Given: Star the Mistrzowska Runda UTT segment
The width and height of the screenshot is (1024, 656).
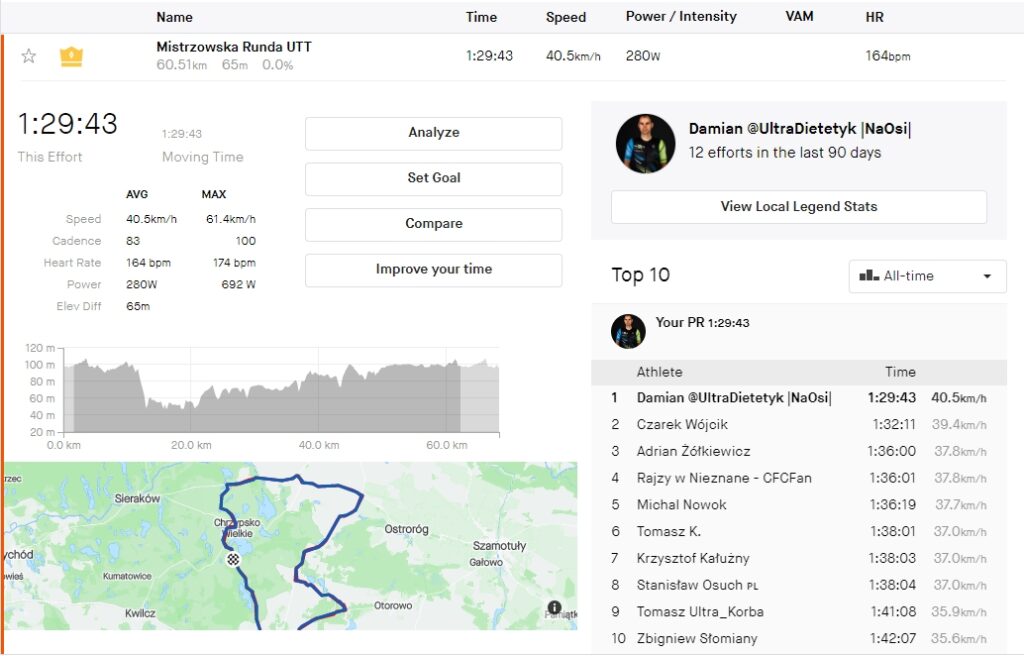Looking at the screenshot, I should (x=29, y=56).
